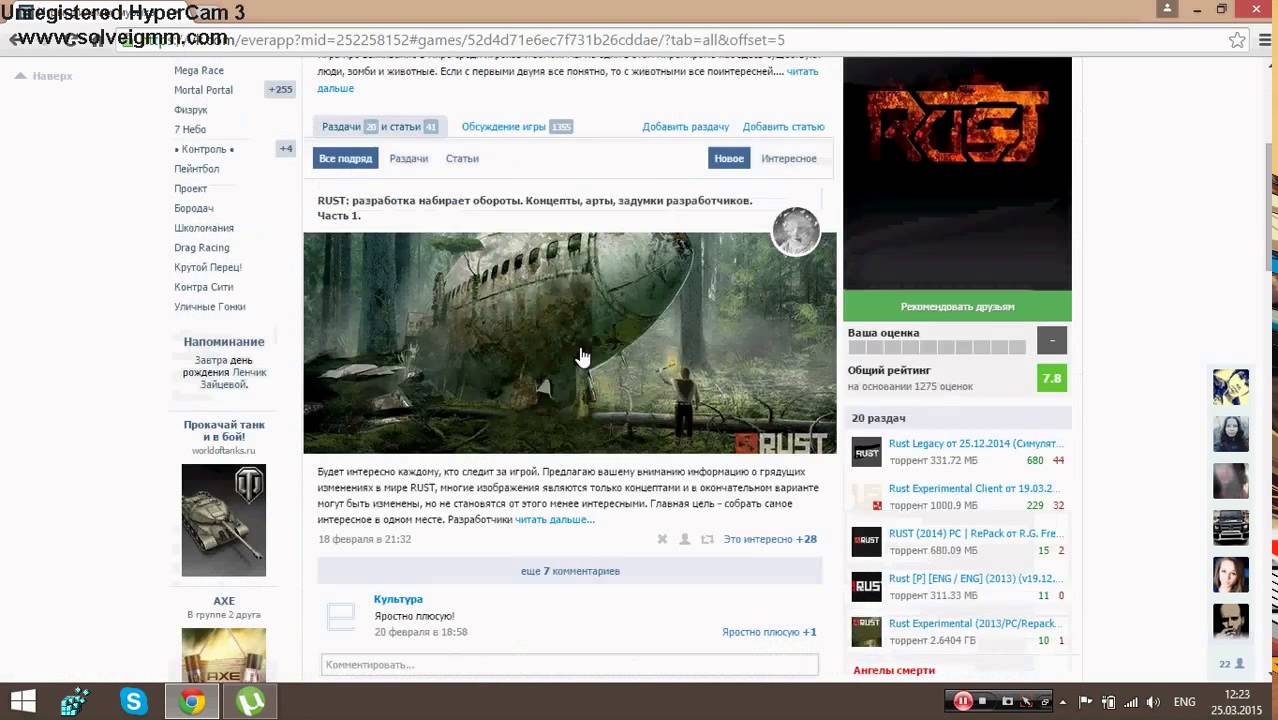Repost the article with the share icon
The width and height of the screenshot is (1278, 720).
(707, 539)
